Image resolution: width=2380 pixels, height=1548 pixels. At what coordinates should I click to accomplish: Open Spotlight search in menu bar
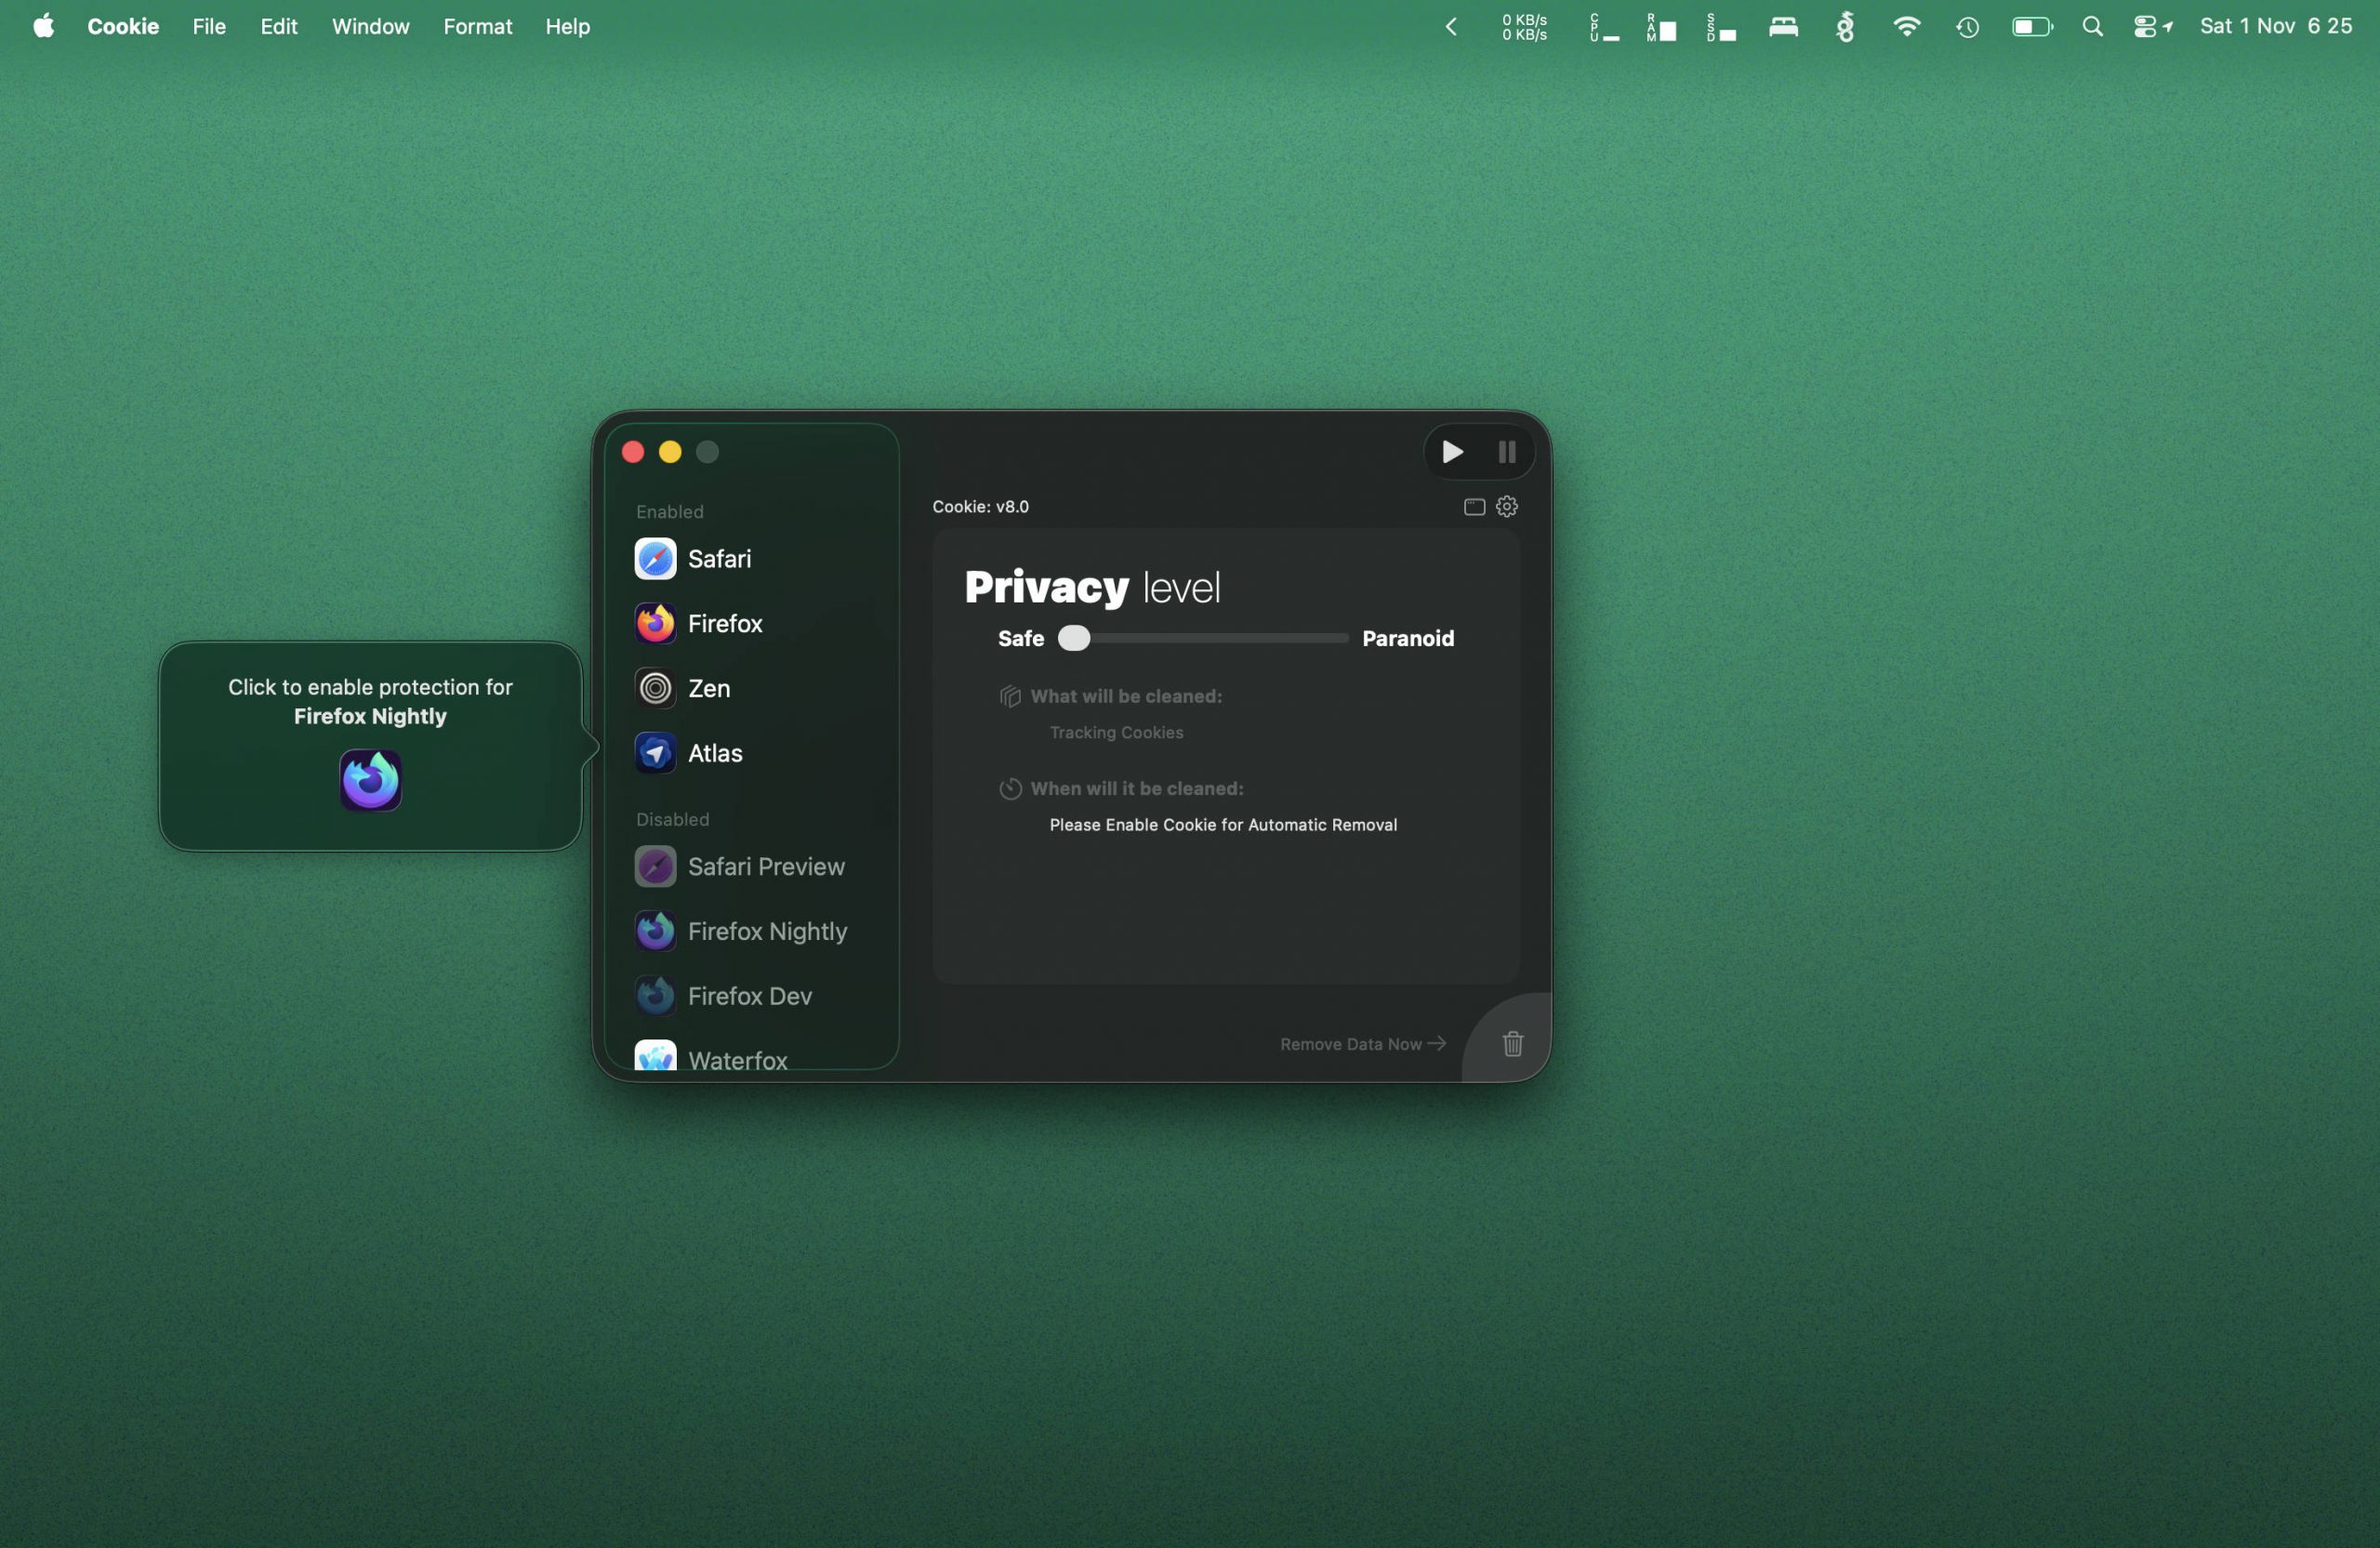[x=2092, y=27]
